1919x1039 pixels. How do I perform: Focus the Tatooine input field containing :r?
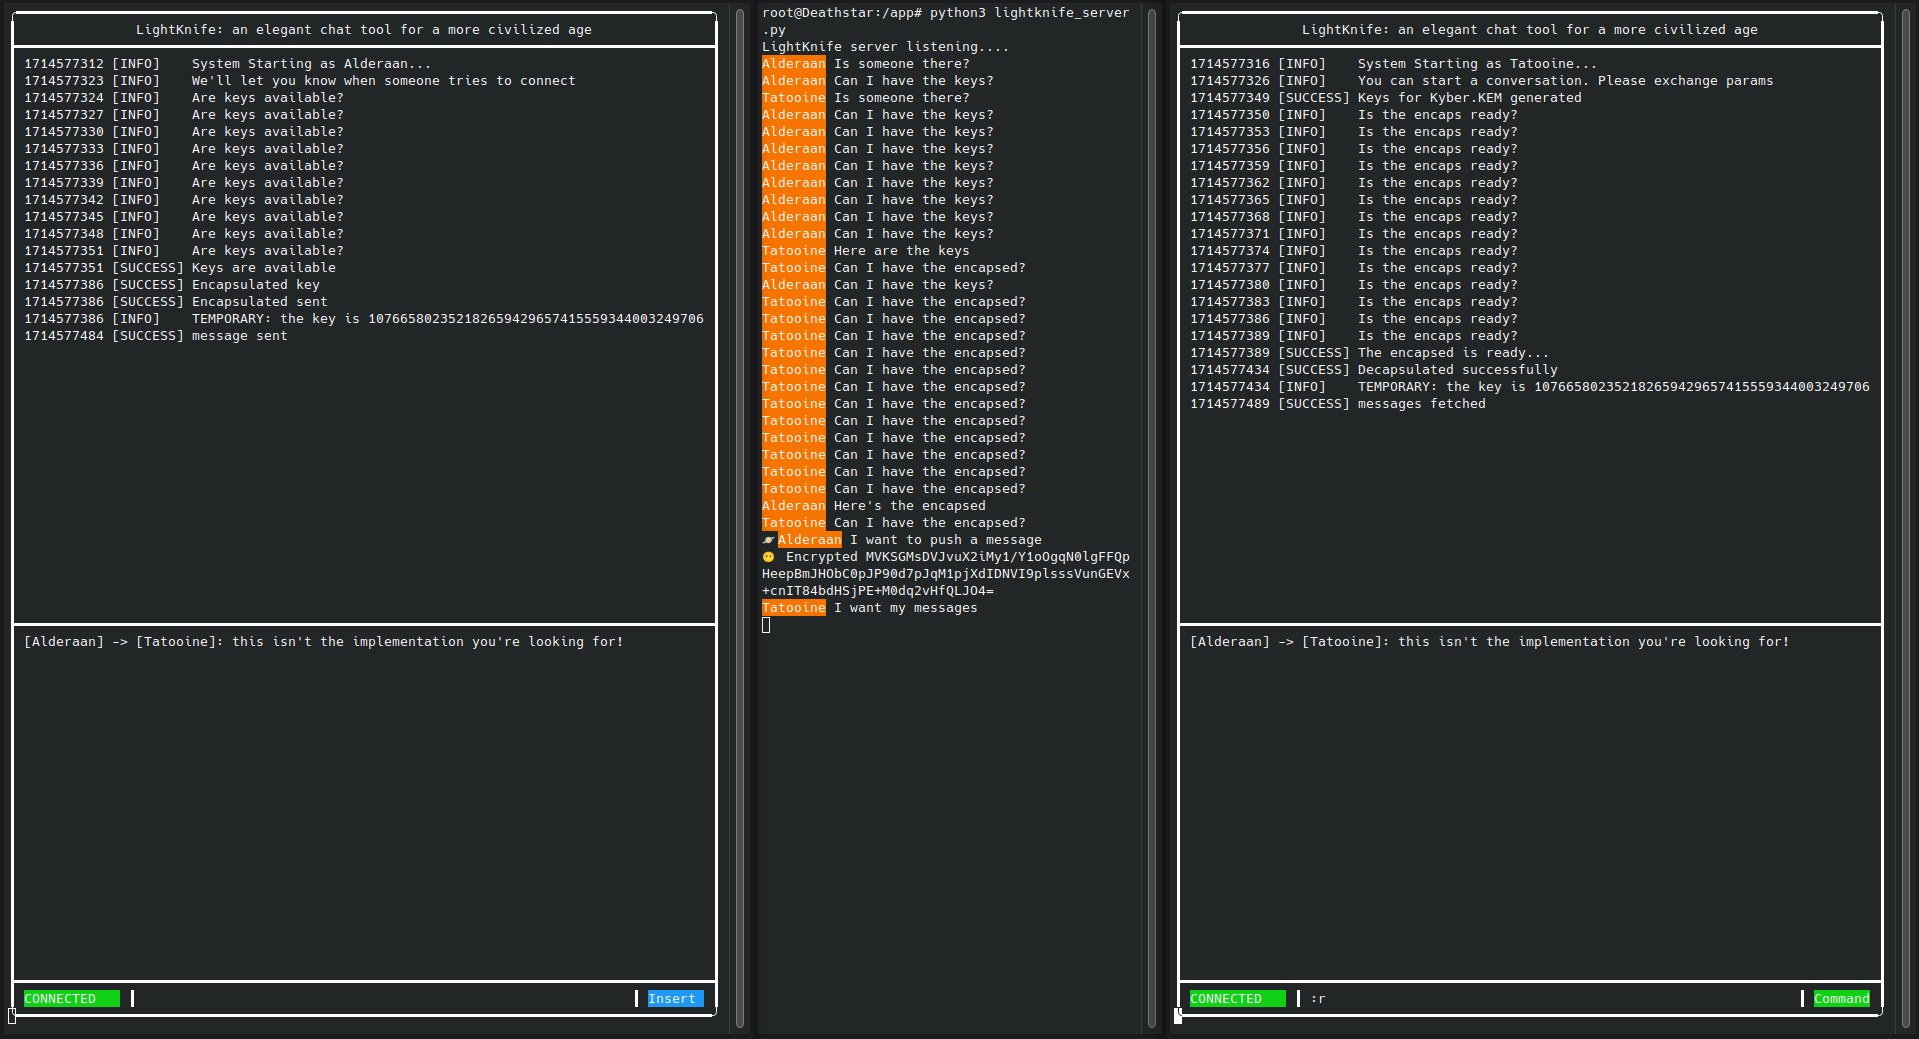tap(1550, 998)
